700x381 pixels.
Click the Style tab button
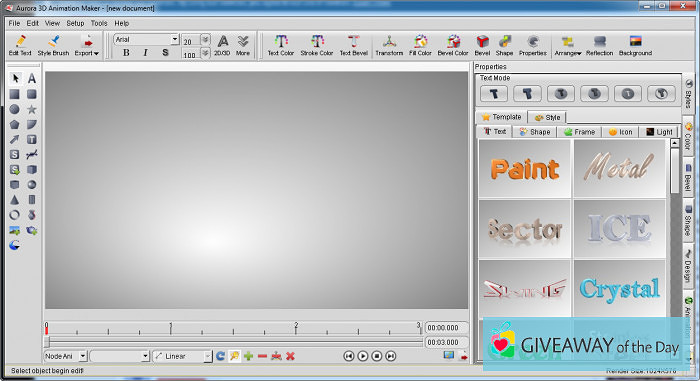click(547, 117)
